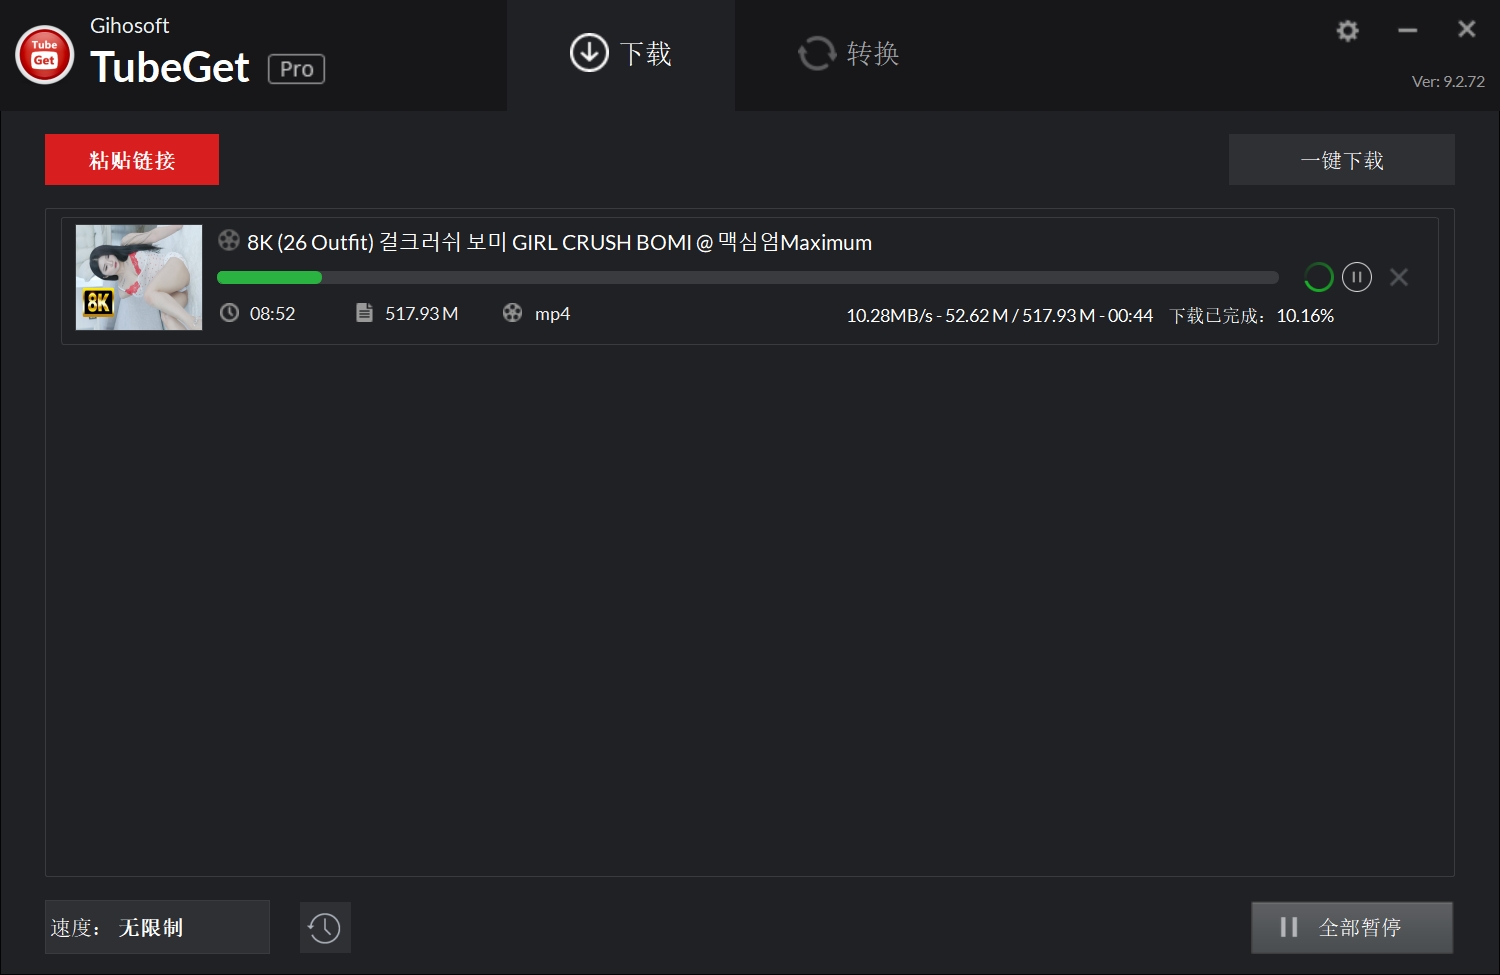Click the Pro badge next to TubeGet

coord(296,69)
